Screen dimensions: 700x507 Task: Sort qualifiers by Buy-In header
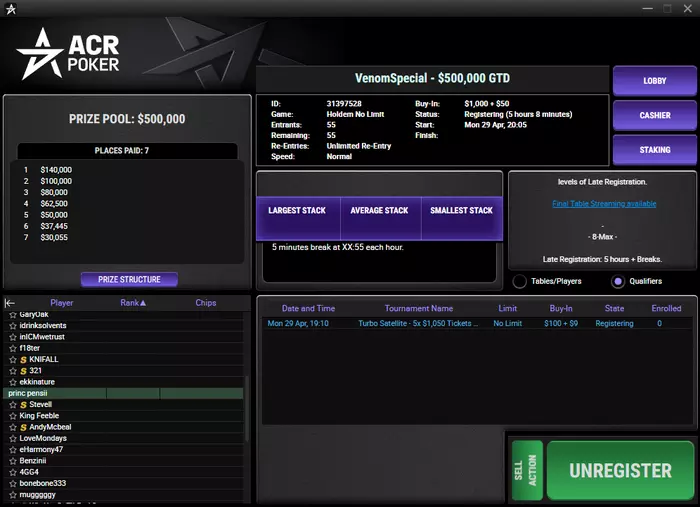point(561,308)
